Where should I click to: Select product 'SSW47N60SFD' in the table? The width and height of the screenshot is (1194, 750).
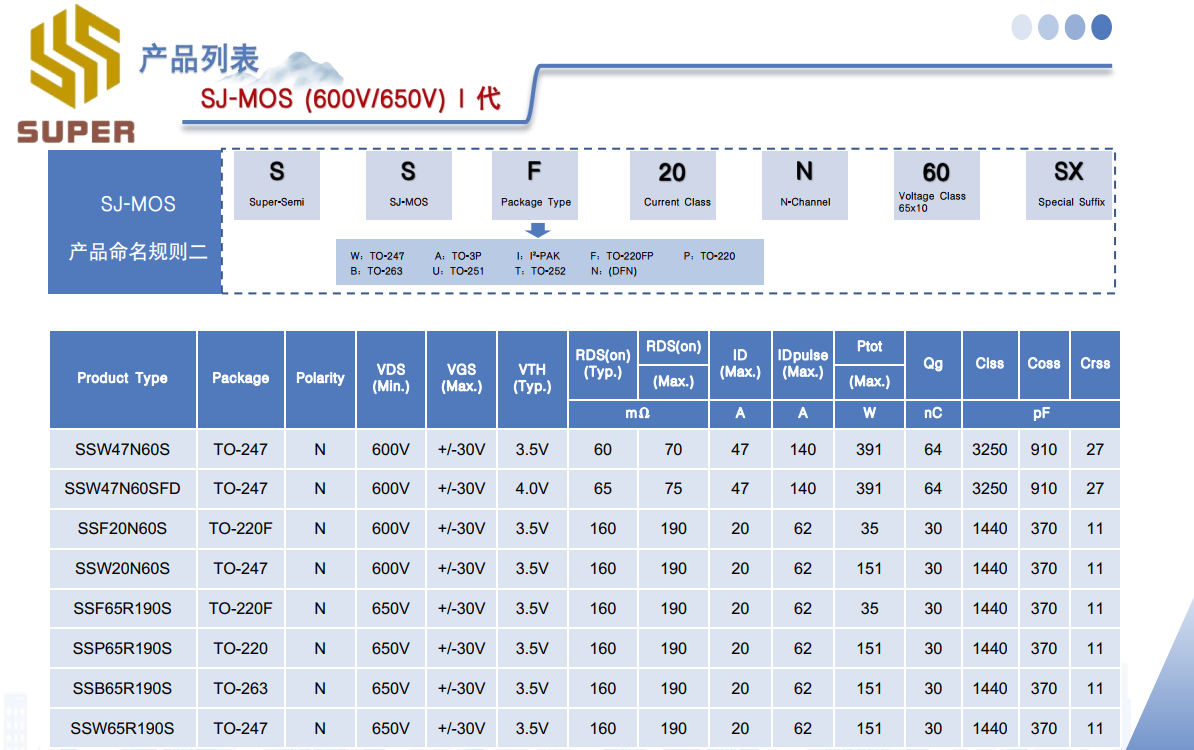click(x=123, y=489)
